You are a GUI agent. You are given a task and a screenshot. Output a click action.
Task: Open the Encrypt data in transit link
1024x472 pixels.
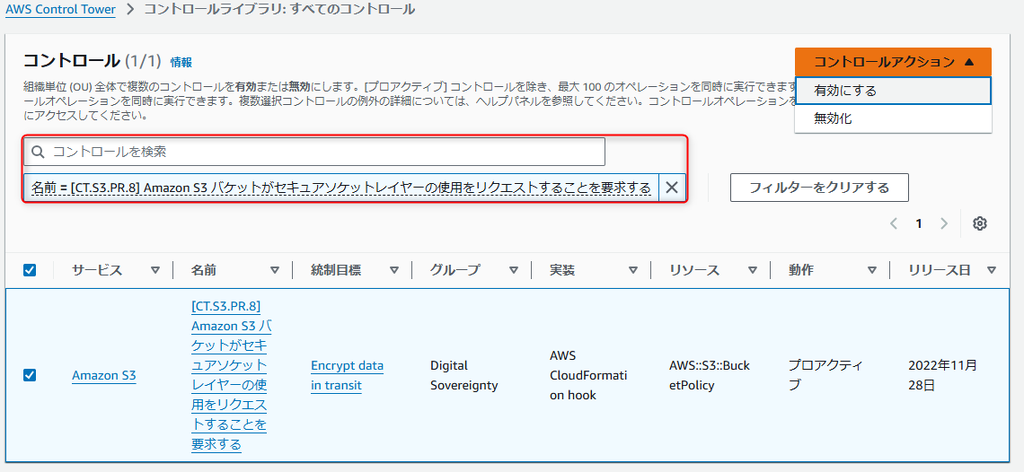coord(347,375)
